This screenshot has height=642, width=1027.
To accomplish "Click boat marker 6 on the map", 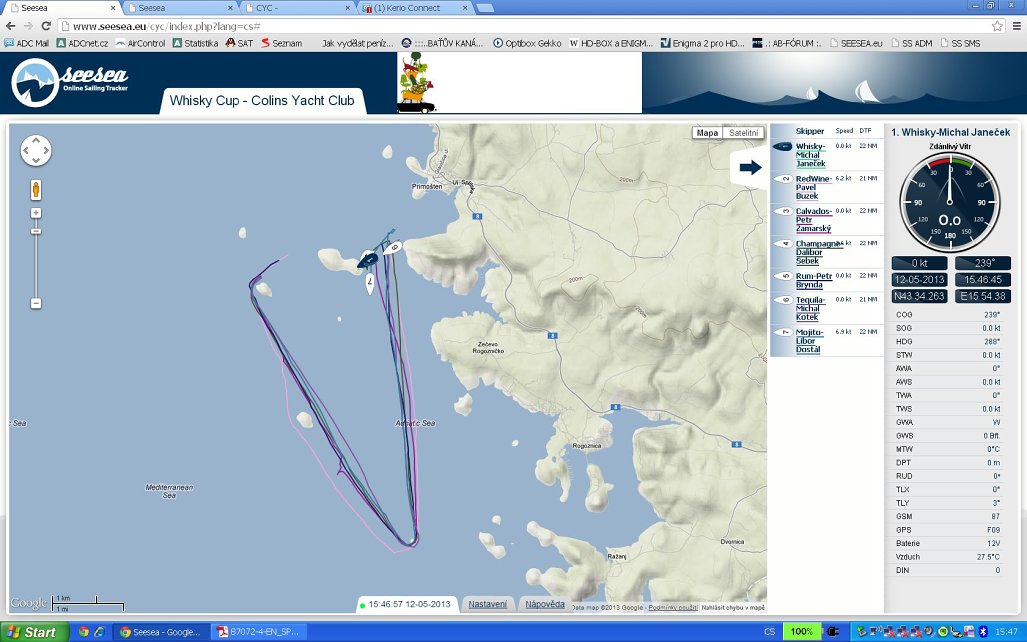I will point(393,247).
